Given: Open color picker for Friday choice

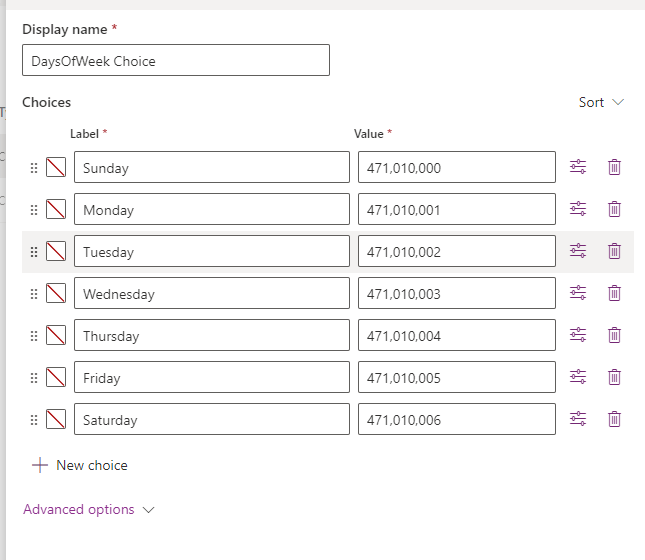Looking at the screenshot, I should pyautogui.click(x=56, y=377).
